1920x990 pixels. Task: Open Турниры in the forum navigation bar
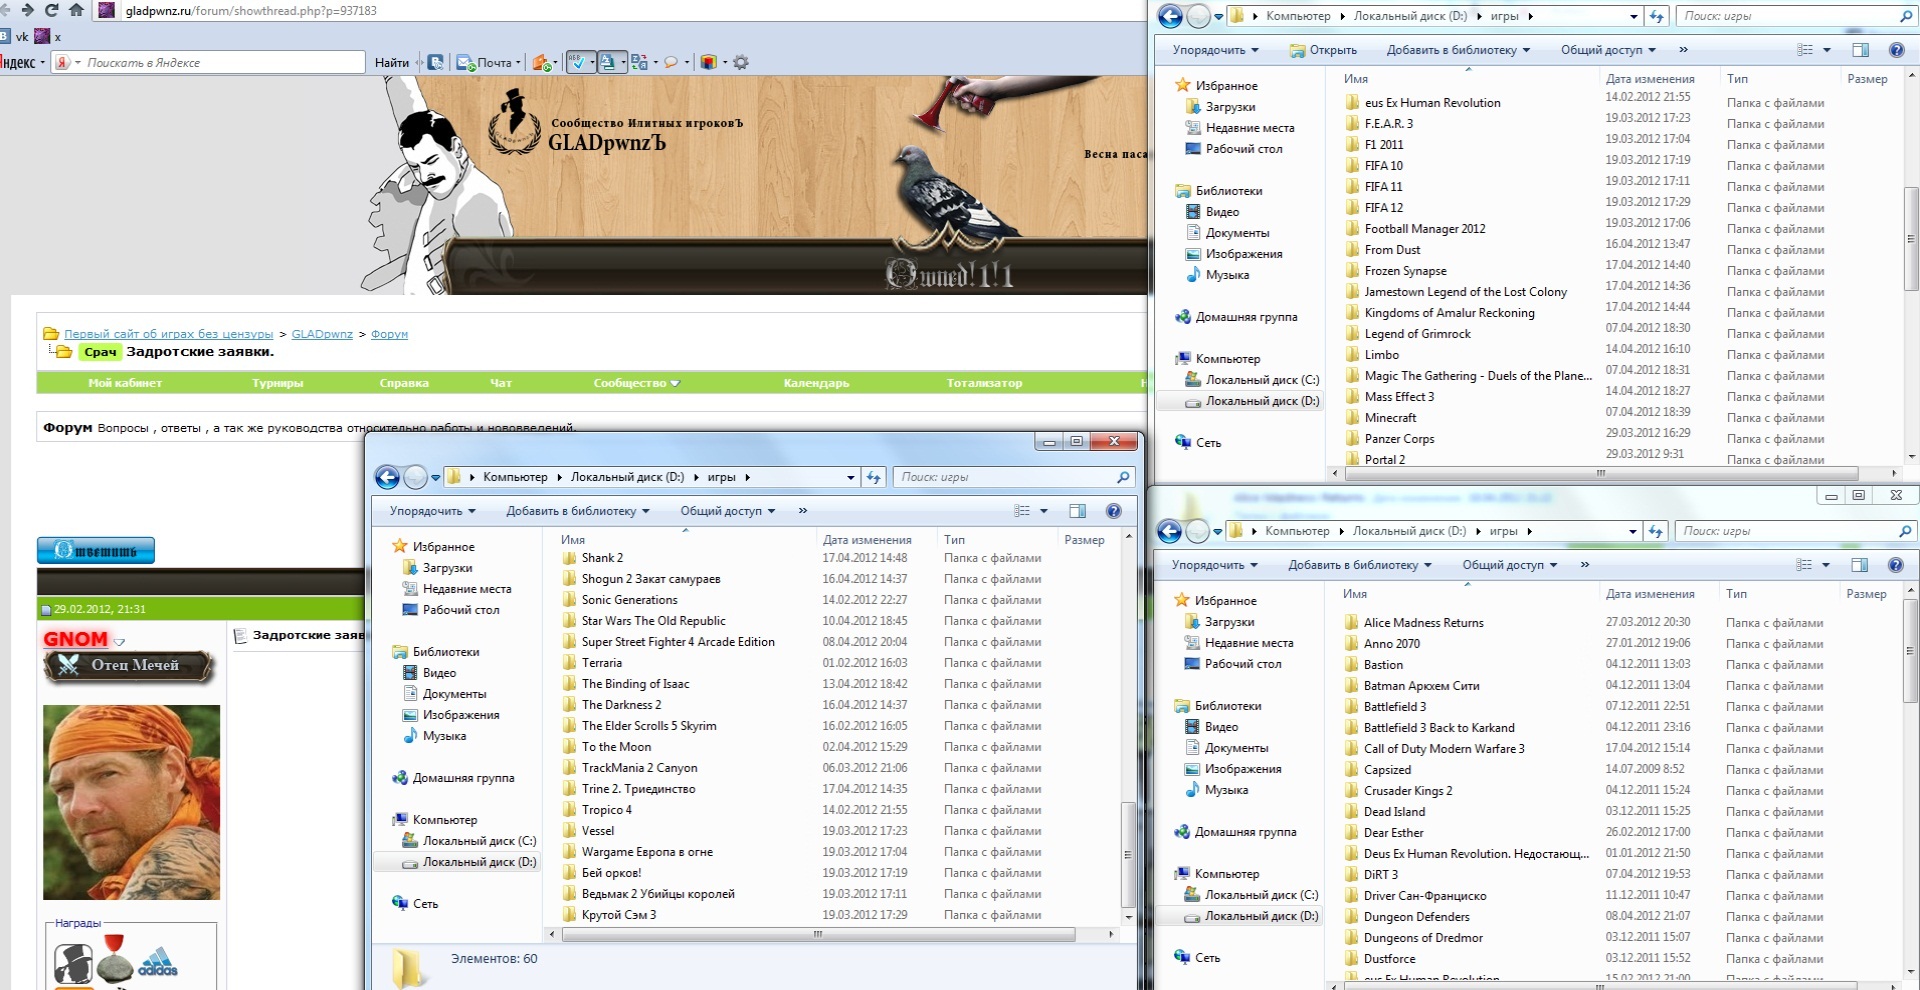pyautogui.click(x=277, y=383)
